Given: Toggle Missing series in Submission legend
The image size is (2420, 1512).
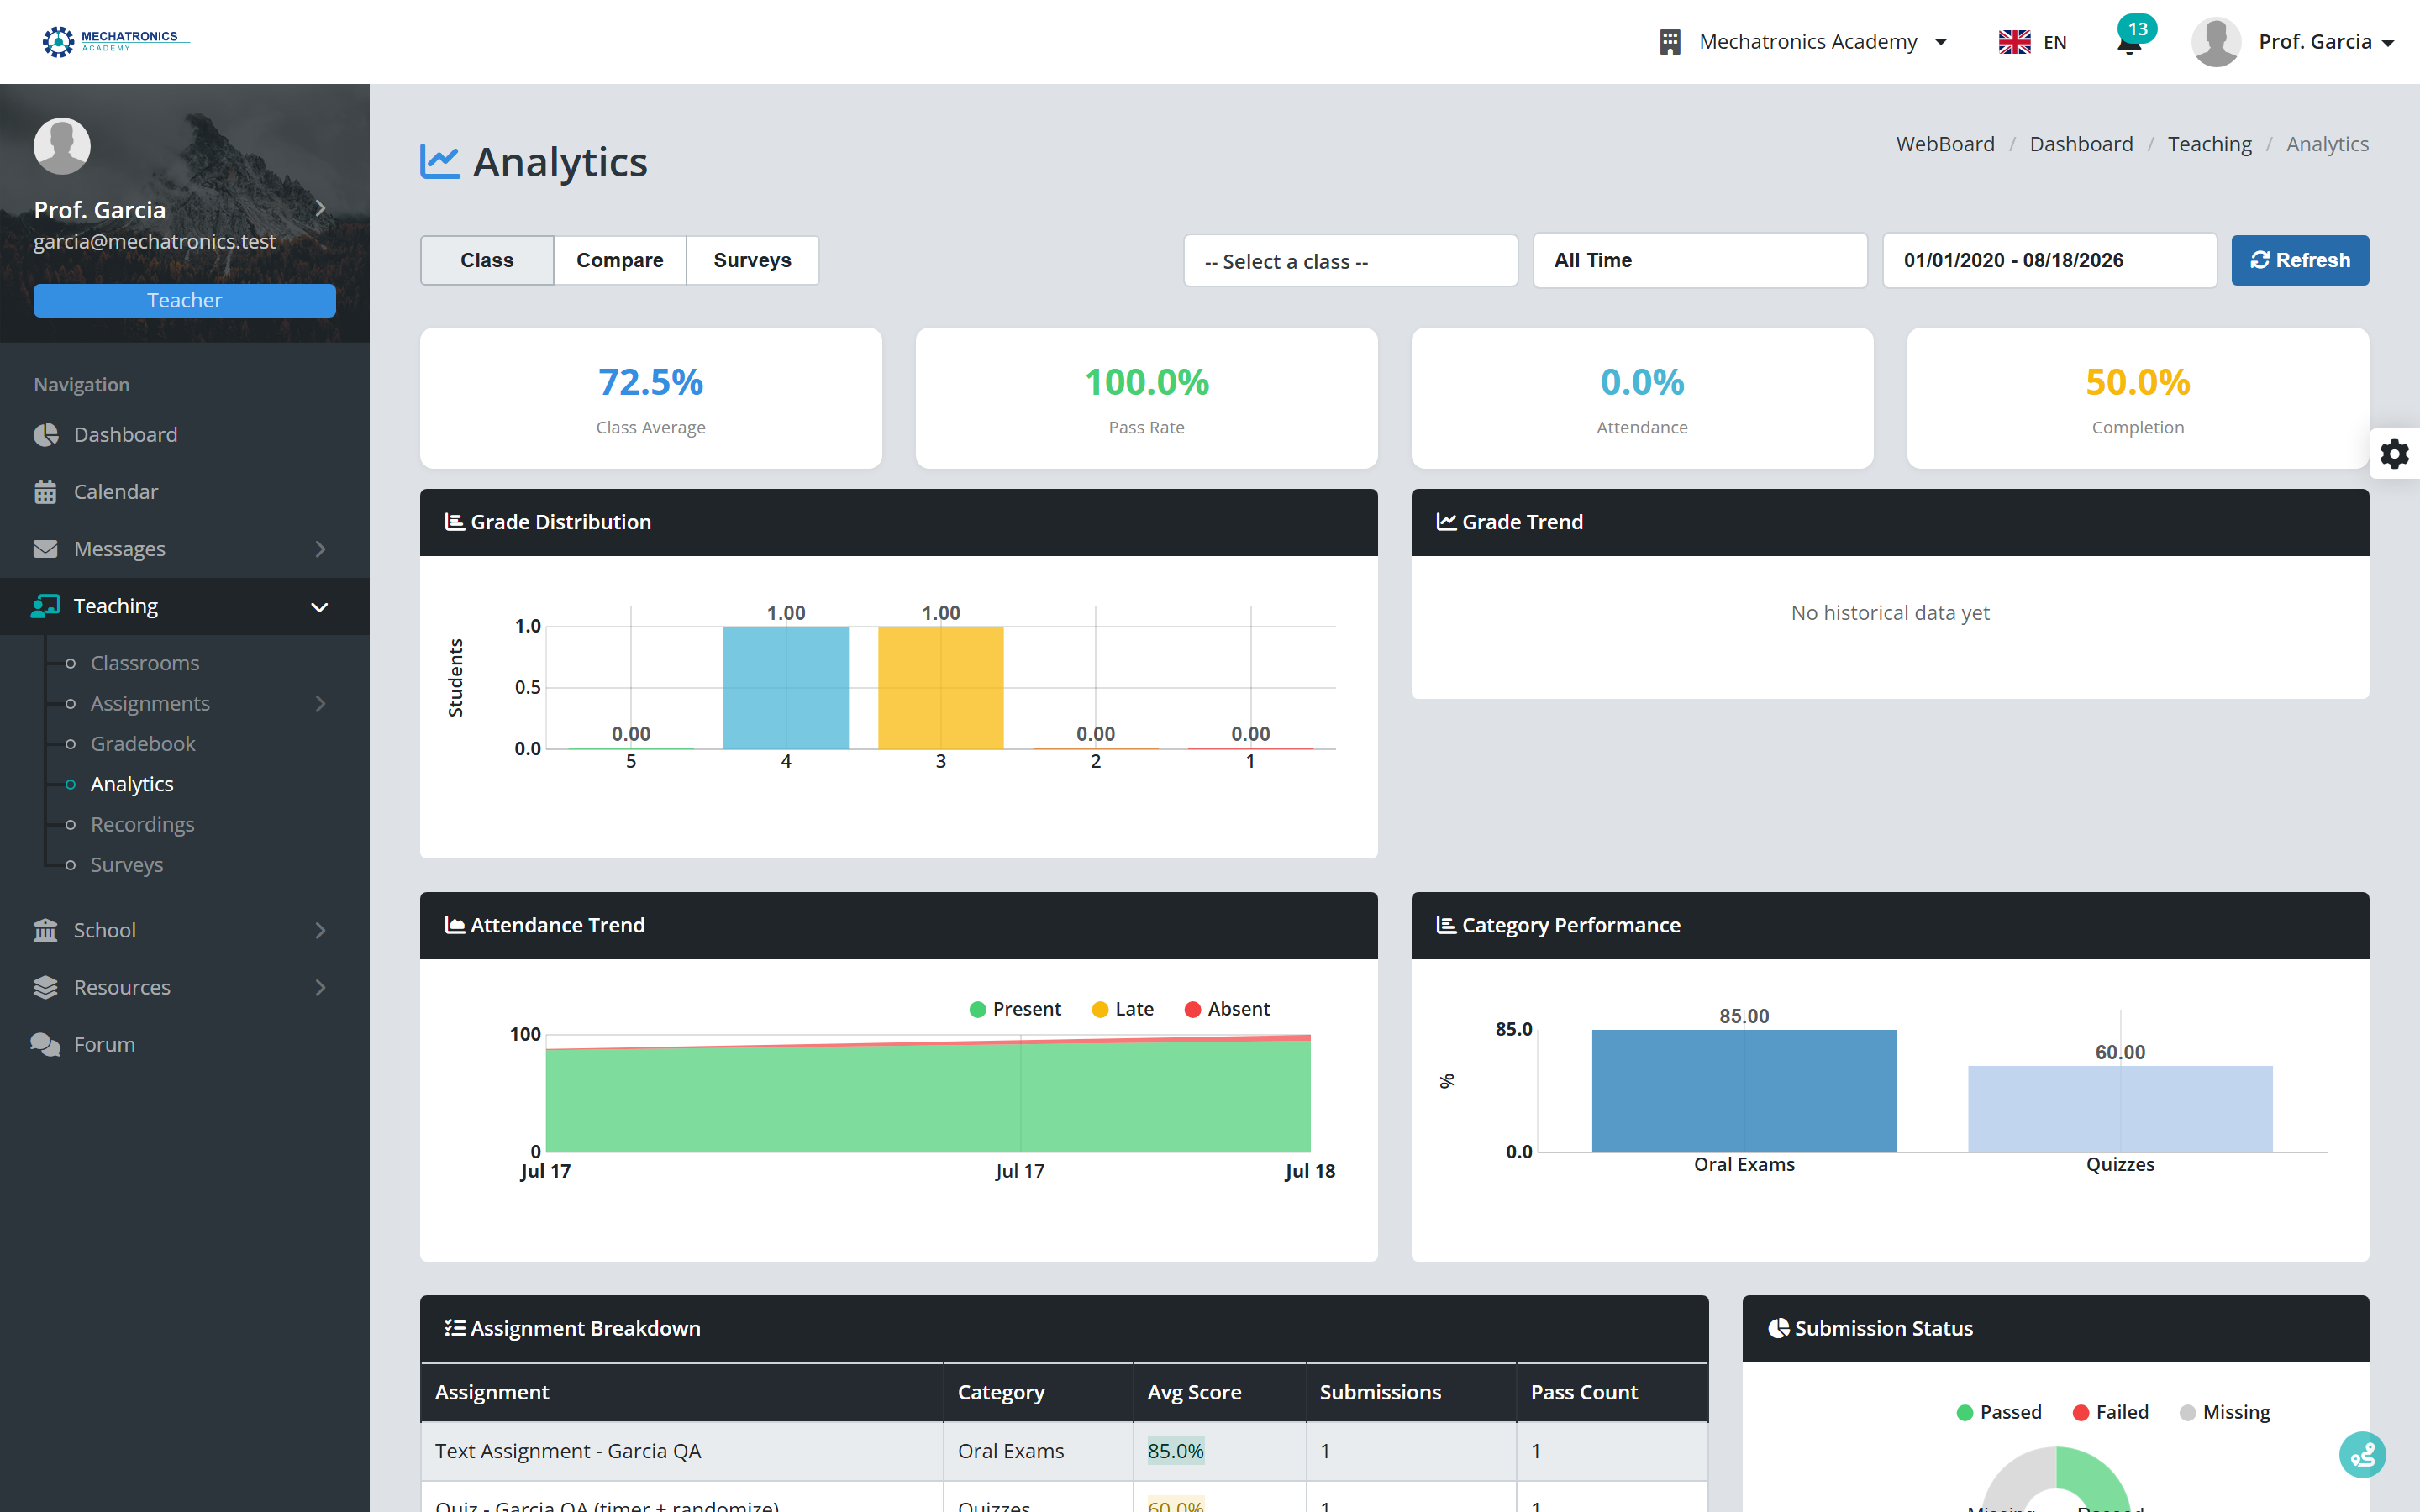Looking at the screenshot, I should coord(2225,1412).
